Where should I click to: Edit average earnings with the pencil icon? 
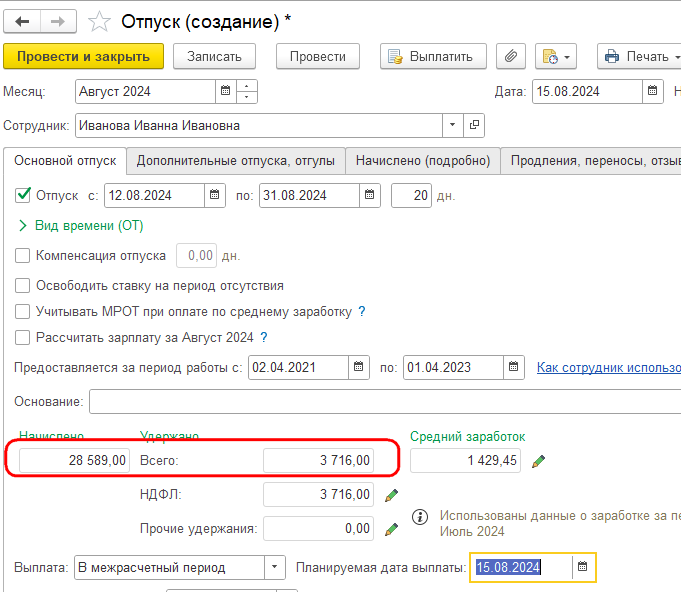(538, 461)
